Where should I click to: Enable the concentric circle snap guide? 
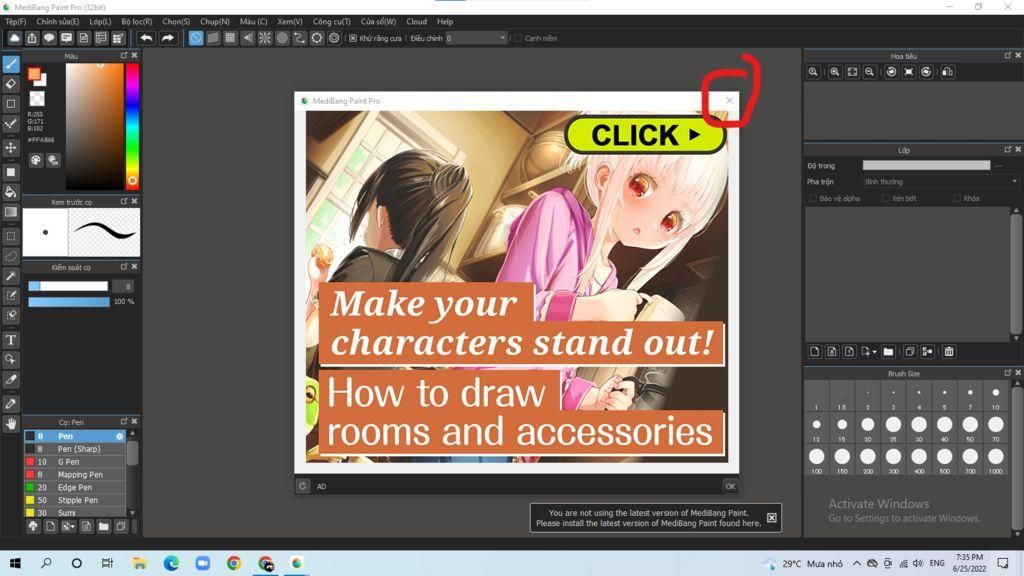pos(282,38)
